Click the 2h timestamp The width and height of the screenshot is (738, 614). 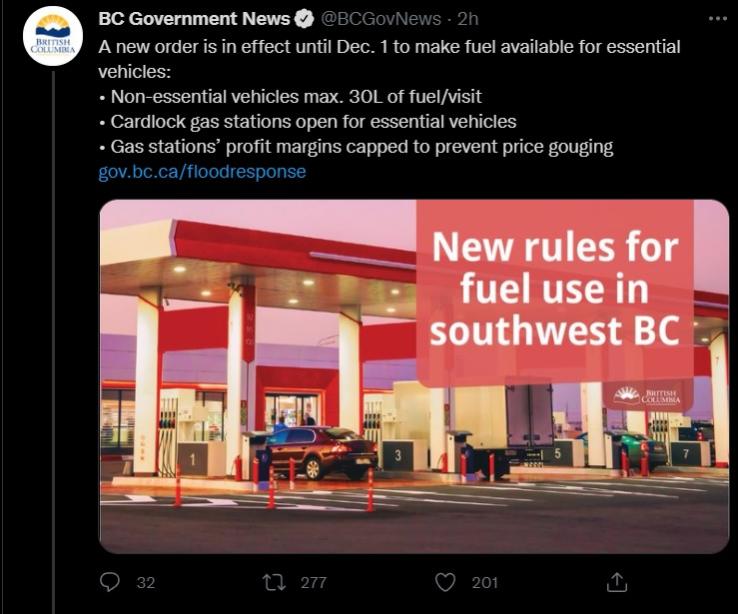click(x=468, y=19)
